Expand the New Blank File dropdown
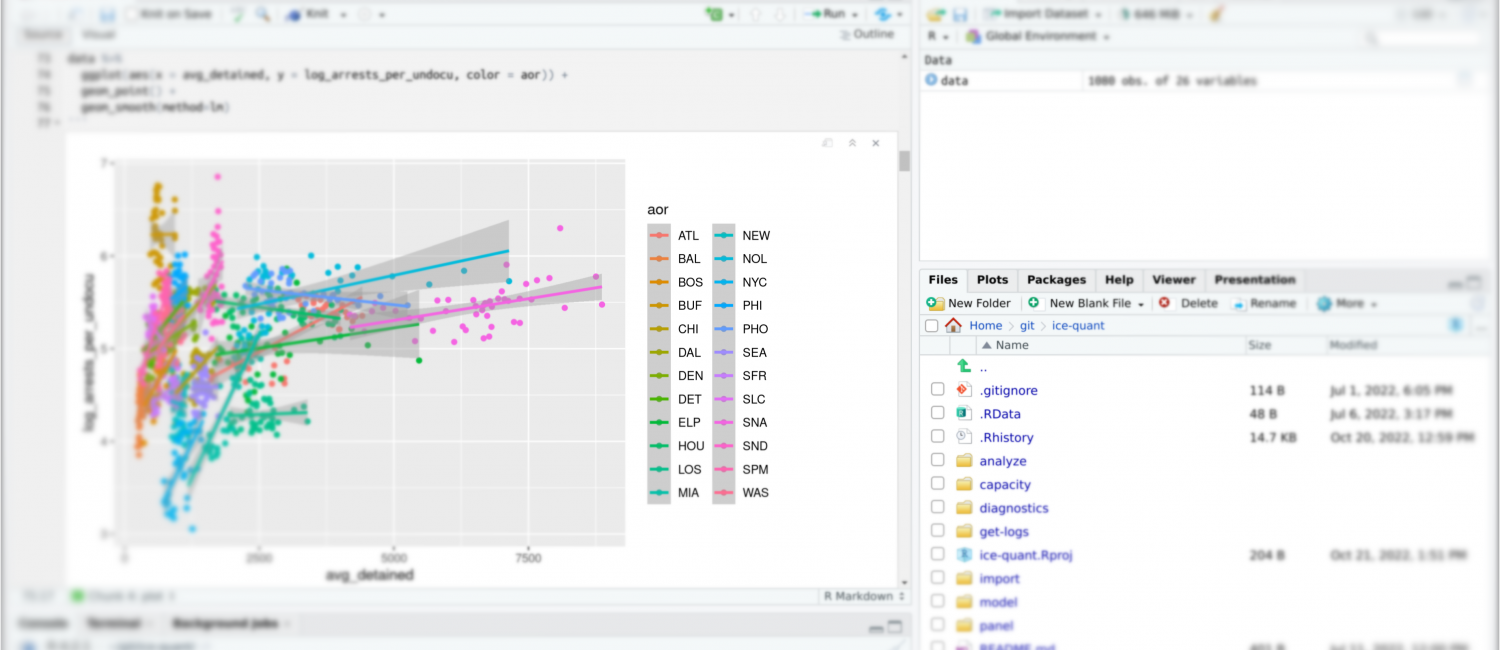Viewport: 1500px width, 650px height. 1140,304
